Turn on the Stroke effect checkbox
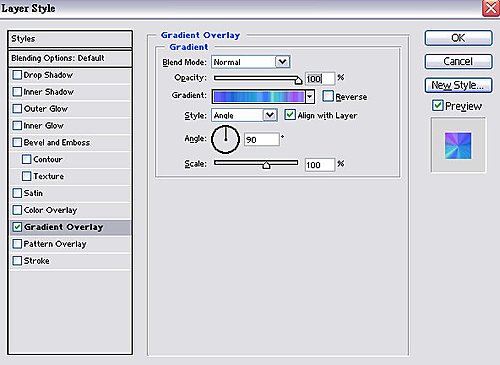500x365 pixels. click(x=17, y=261)
